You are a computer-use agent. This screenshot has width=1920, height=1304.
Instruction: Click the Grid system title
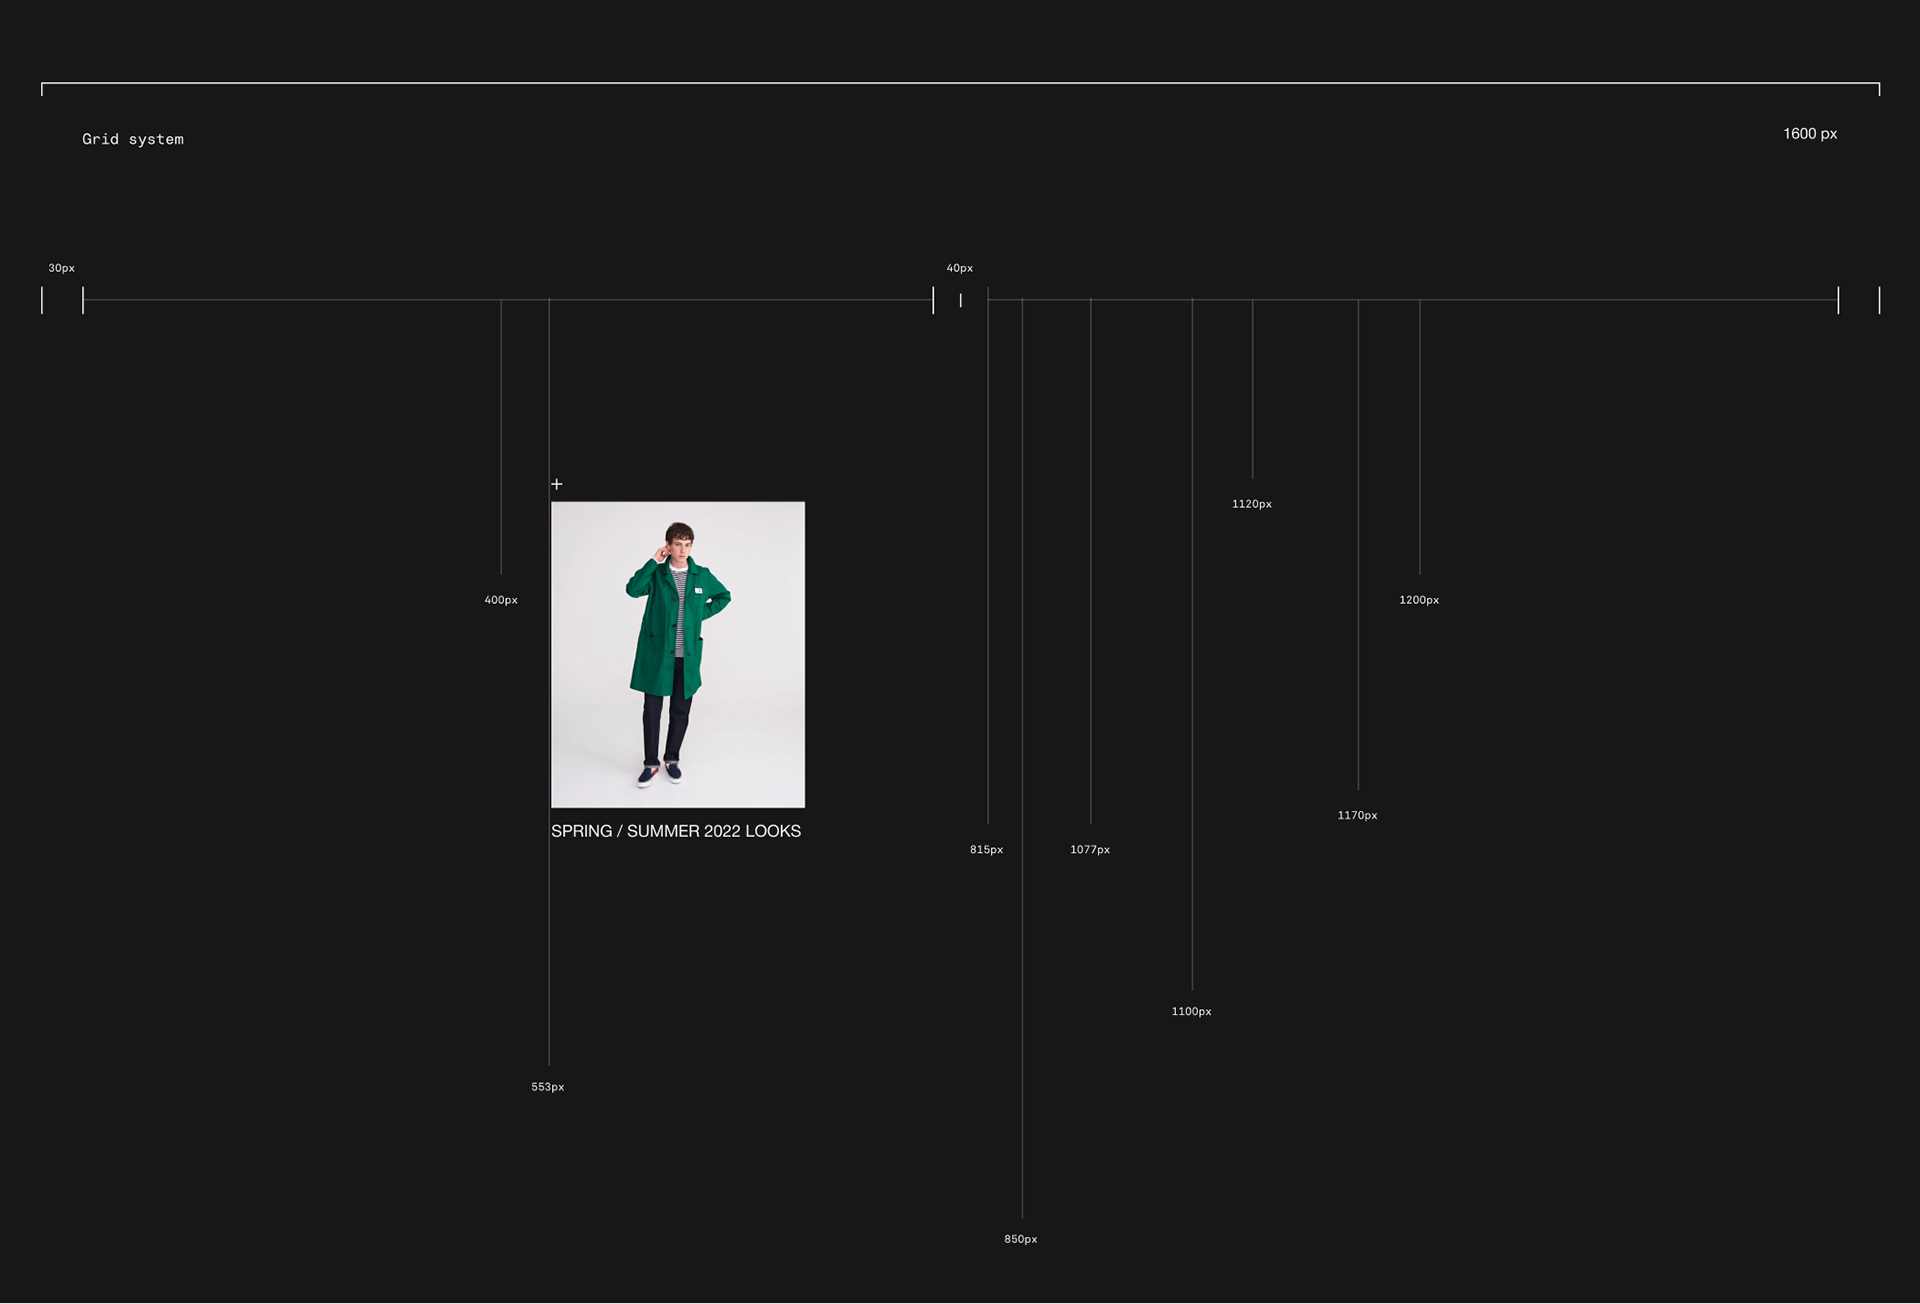pyautogui.click(x=133, y=139)
